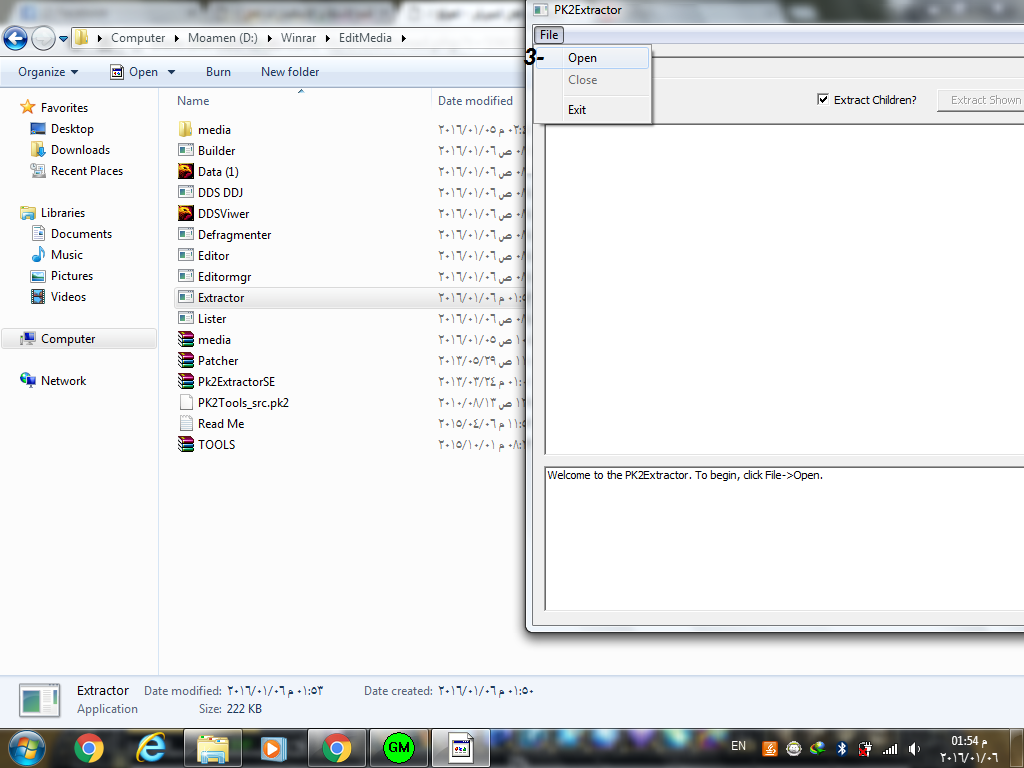The image size is (1024, 768).
Task: Click the Bluetooth tray icon
Action: click(x=842, y=749)
